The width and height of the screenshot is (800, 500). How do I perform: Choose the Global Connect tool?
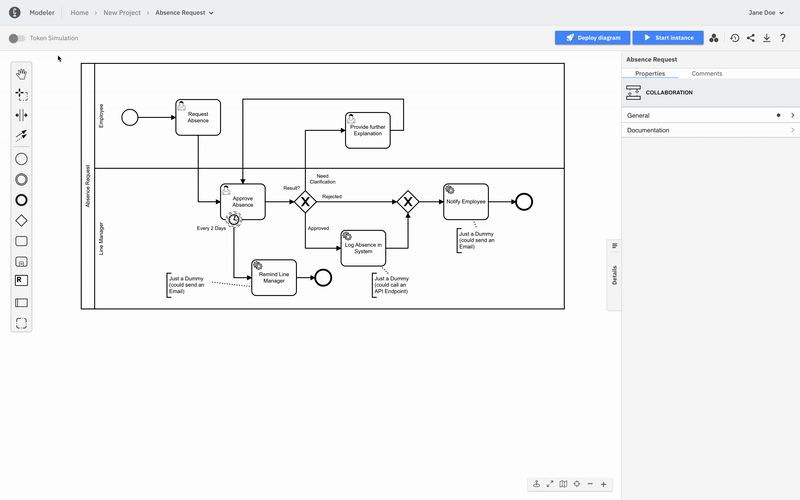21,136
